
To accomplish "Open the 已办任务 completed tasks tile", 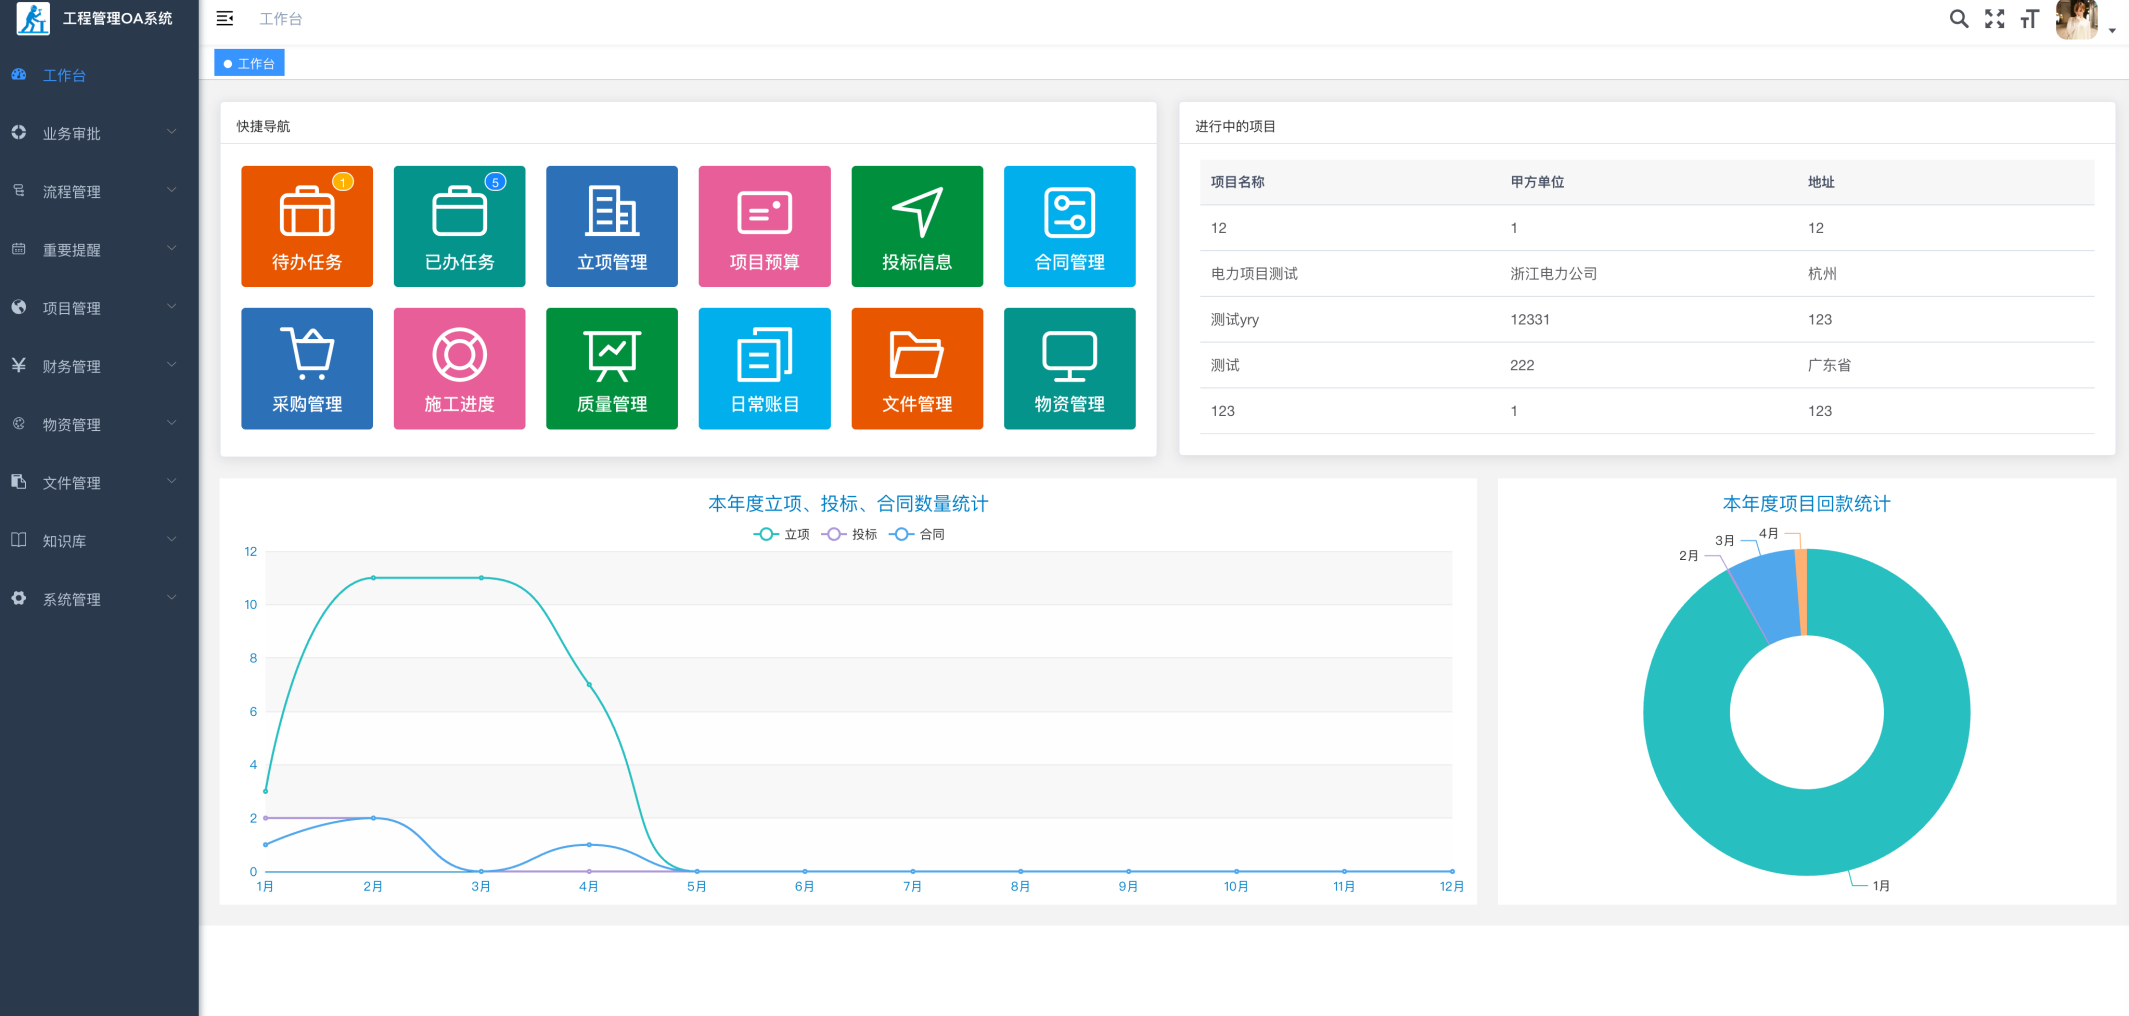I will tap(459, 227).
